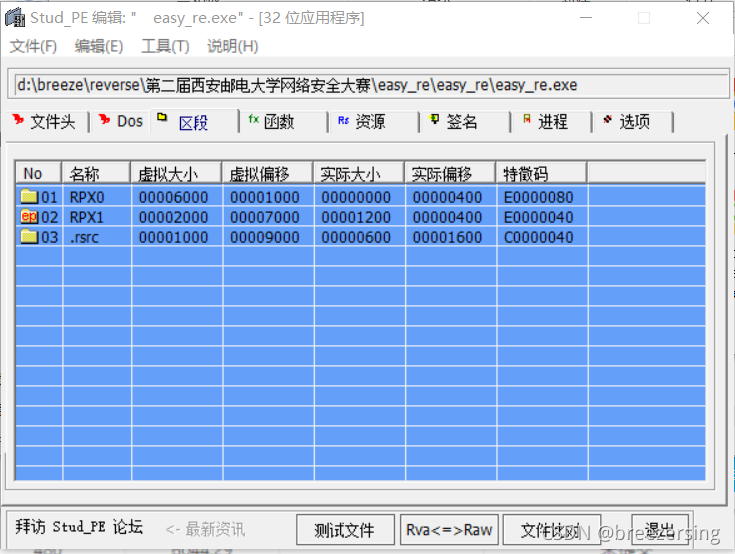The height and width of the screenshot is (554, 735).
Task: Click the ep entry-point icon of section 02
Action: tap(29, 217)
